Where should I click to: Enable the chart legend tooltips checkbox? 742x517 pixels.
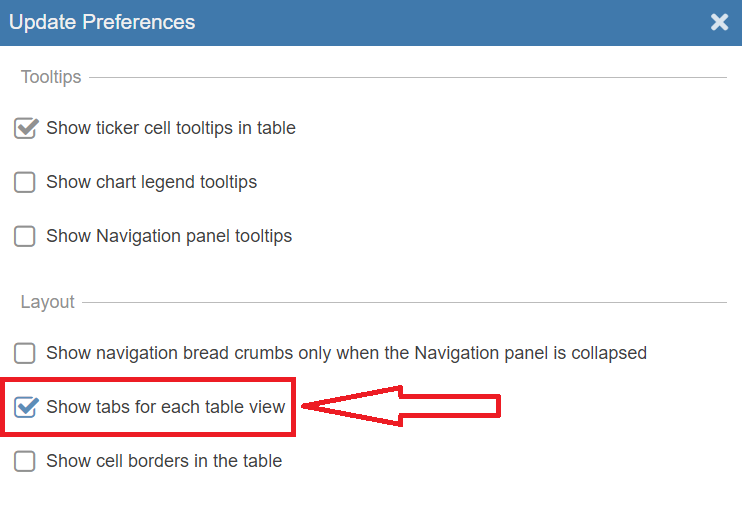pos(25,182)
